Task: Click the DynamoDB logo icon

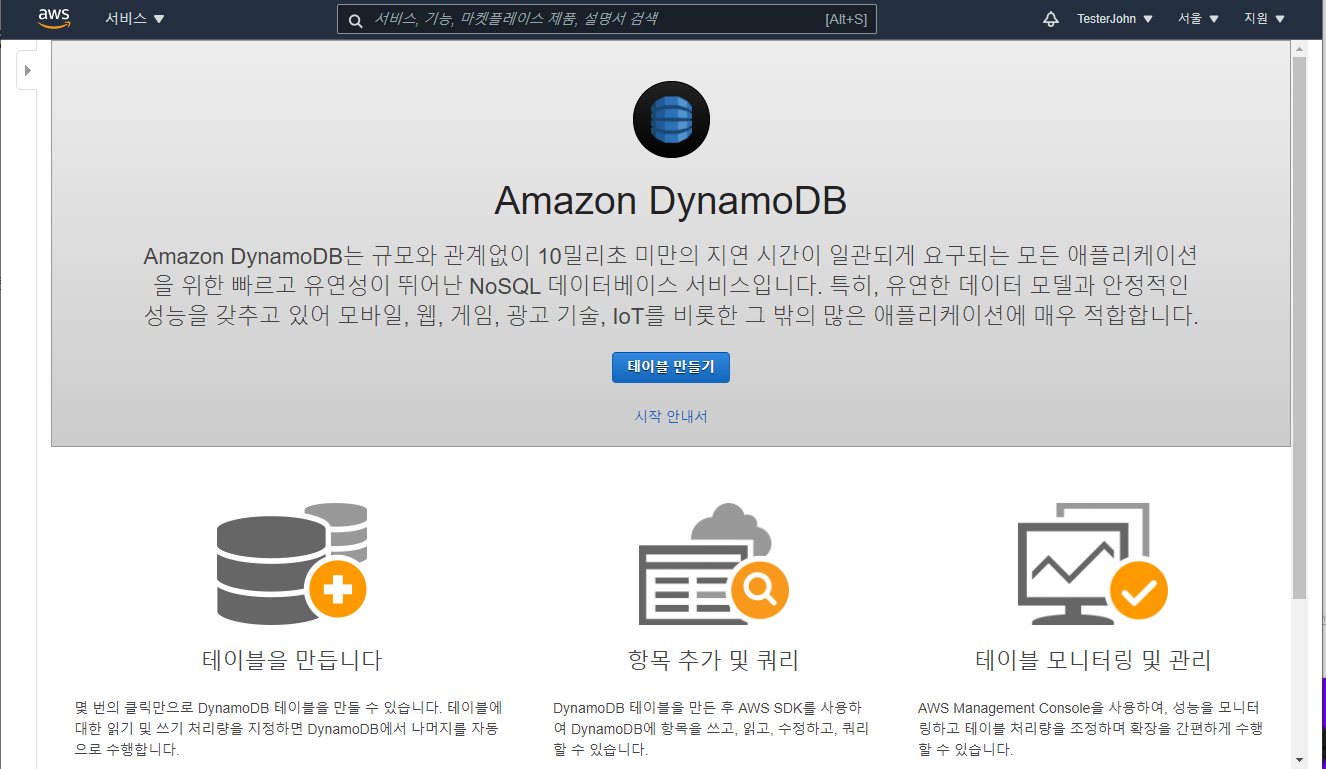Action: 671,120
